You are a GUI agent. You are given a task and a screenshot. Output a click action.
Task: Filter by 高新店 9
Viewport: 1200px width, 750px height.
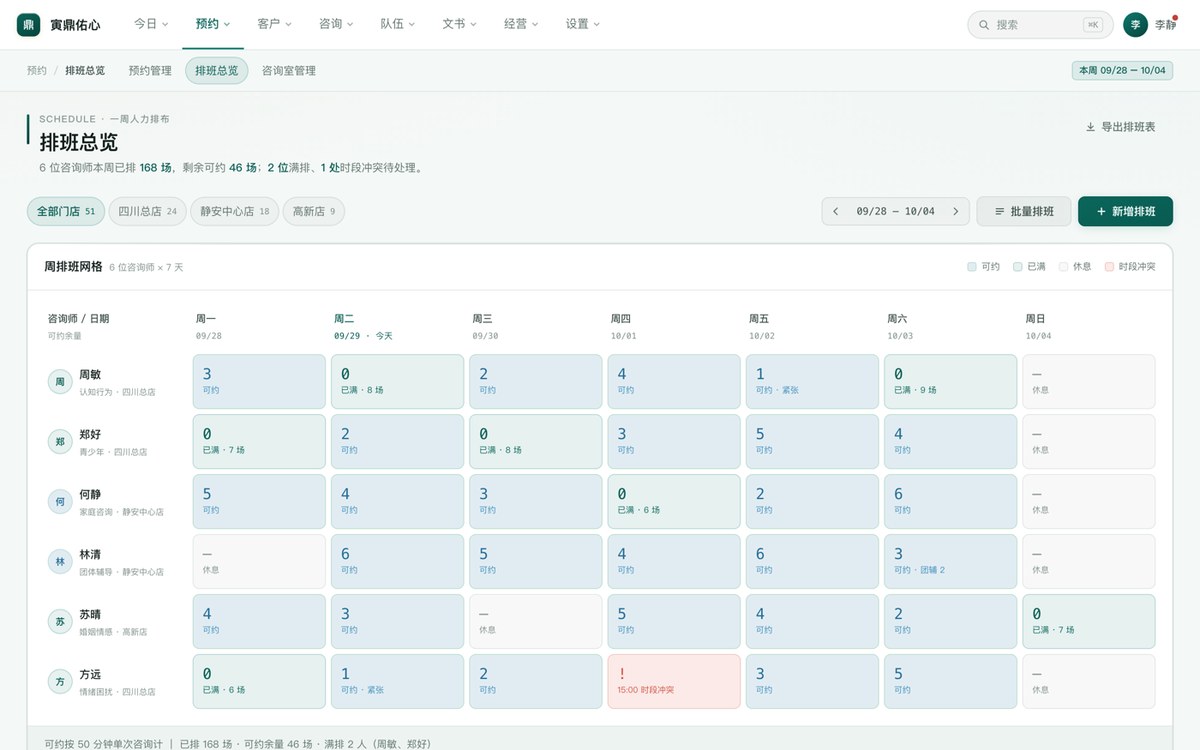tap(314, 211)
